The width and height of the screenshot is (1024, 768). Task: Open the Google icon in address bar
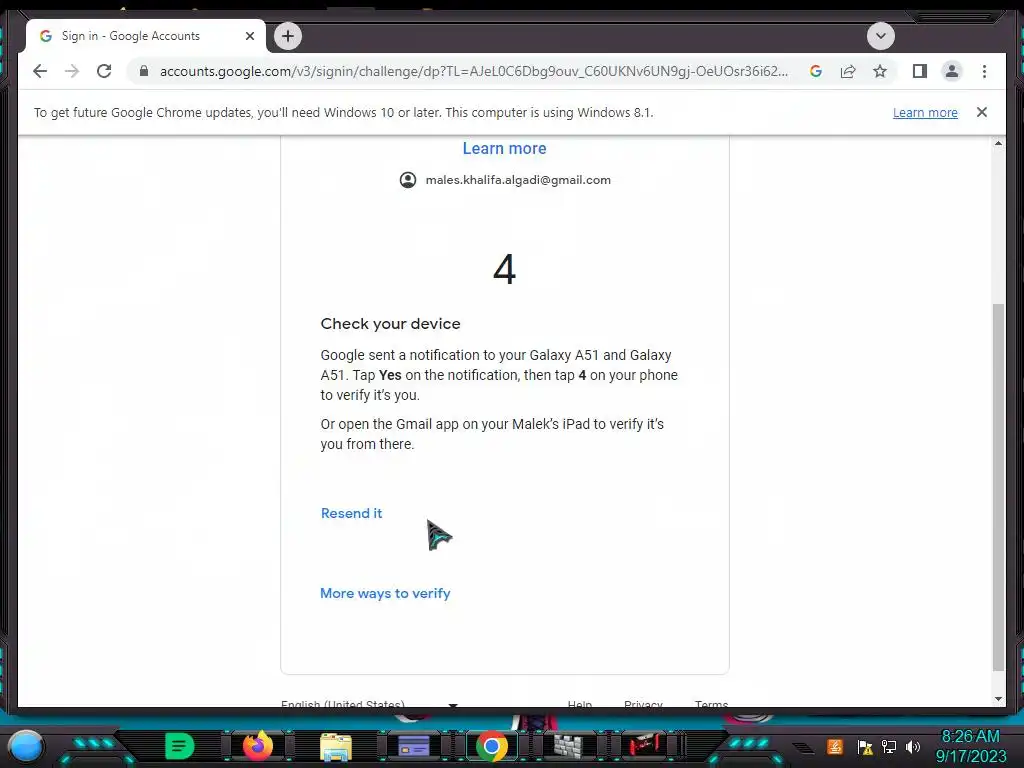(816, 71)
